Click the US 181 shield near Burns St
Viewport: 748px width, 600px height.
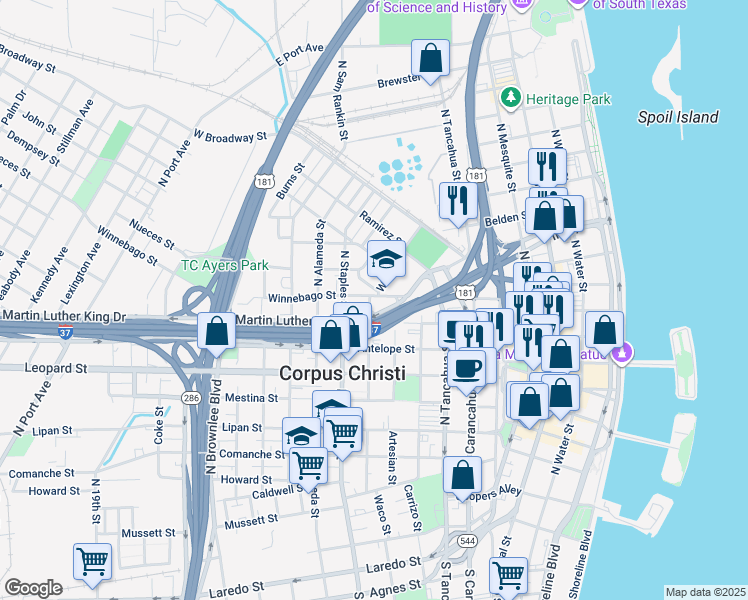264,181
